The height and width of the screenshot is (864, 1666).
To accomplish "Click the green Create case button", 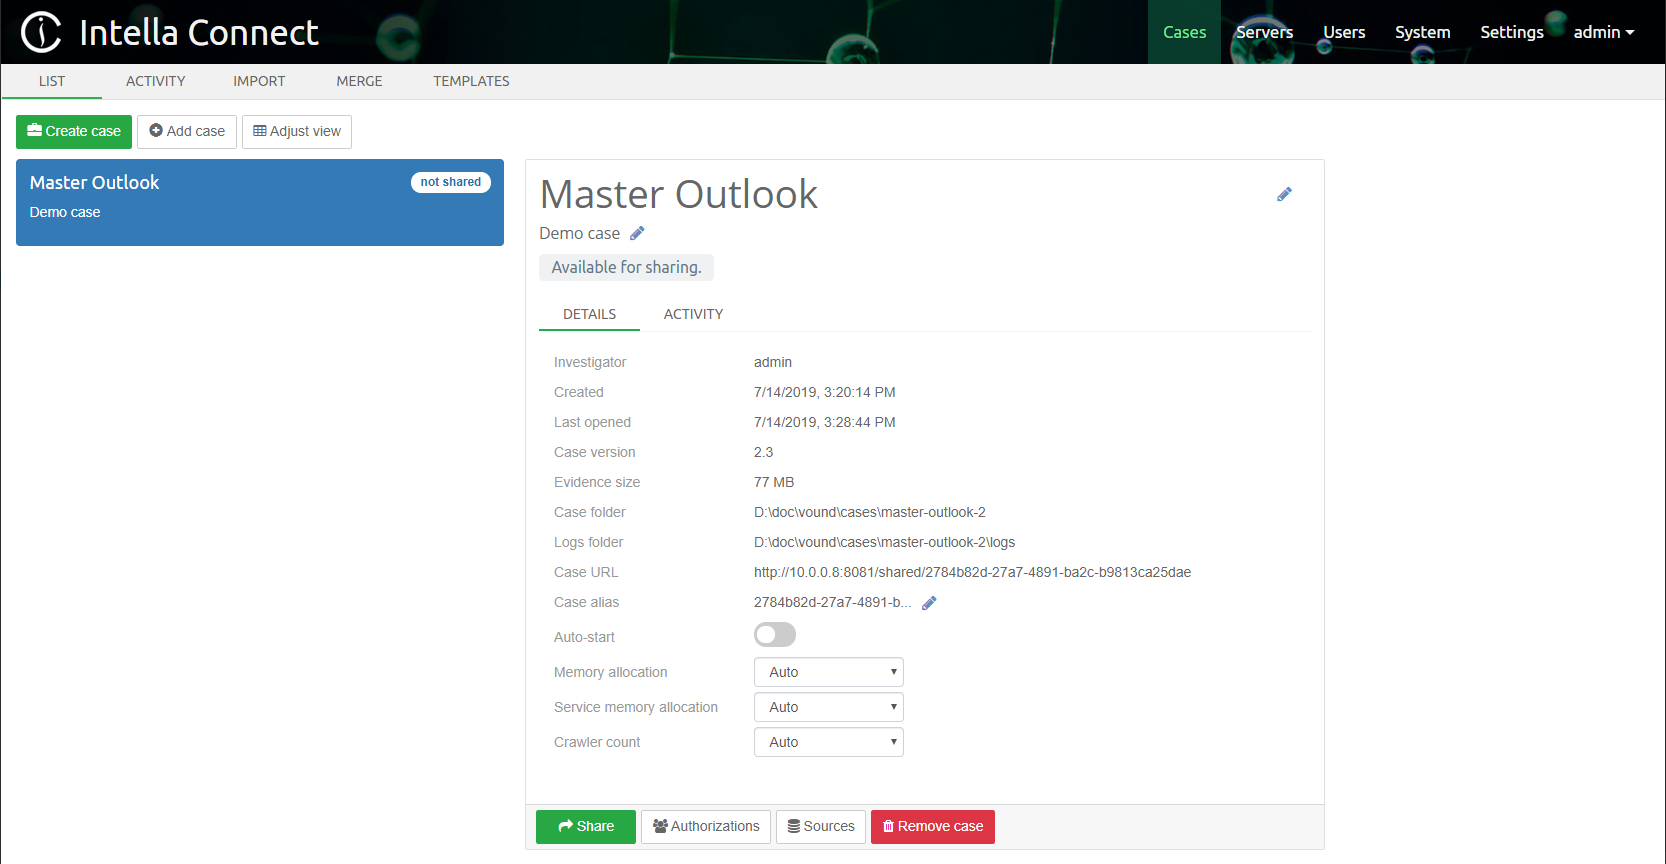I will coord(74,131).
